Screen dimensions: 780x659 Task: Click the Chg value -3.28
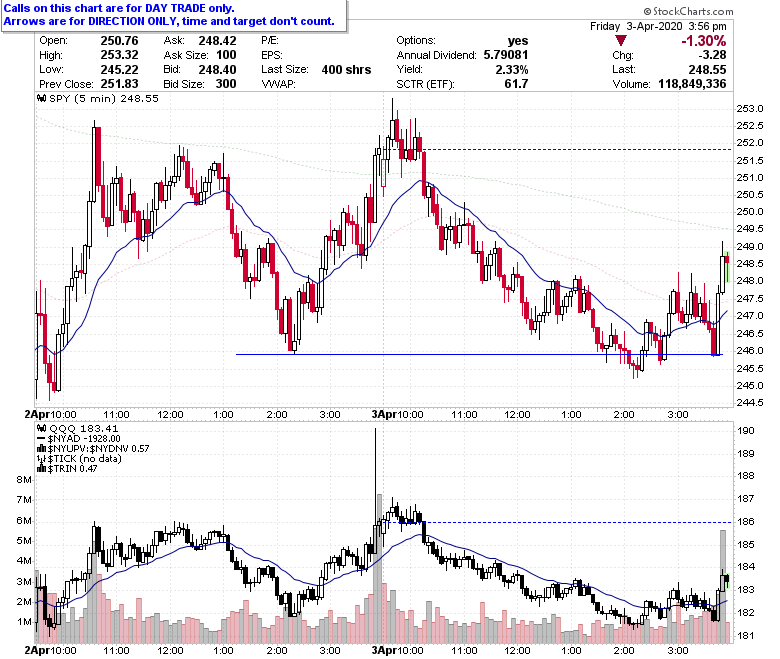[712, 55]
